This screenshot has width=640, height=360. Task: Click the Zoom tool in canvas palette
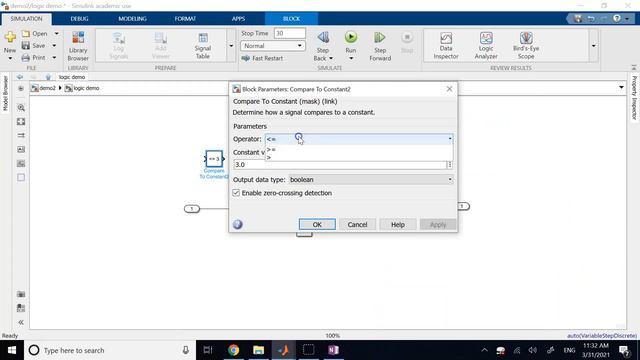tap(21, 108)
